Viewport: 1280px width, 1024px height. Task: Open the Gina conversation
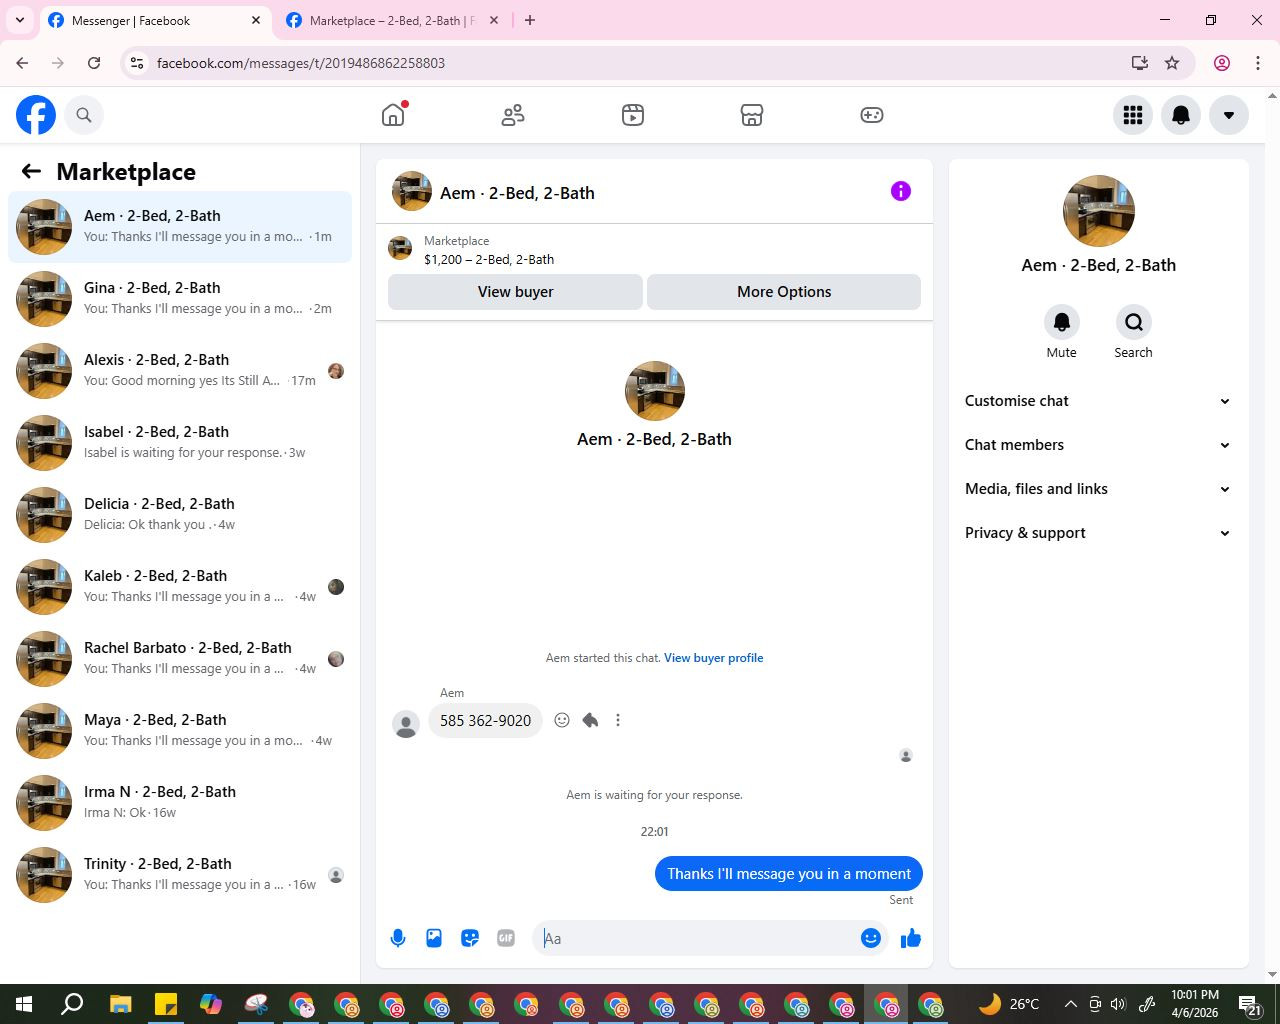(x=180, y=299)
